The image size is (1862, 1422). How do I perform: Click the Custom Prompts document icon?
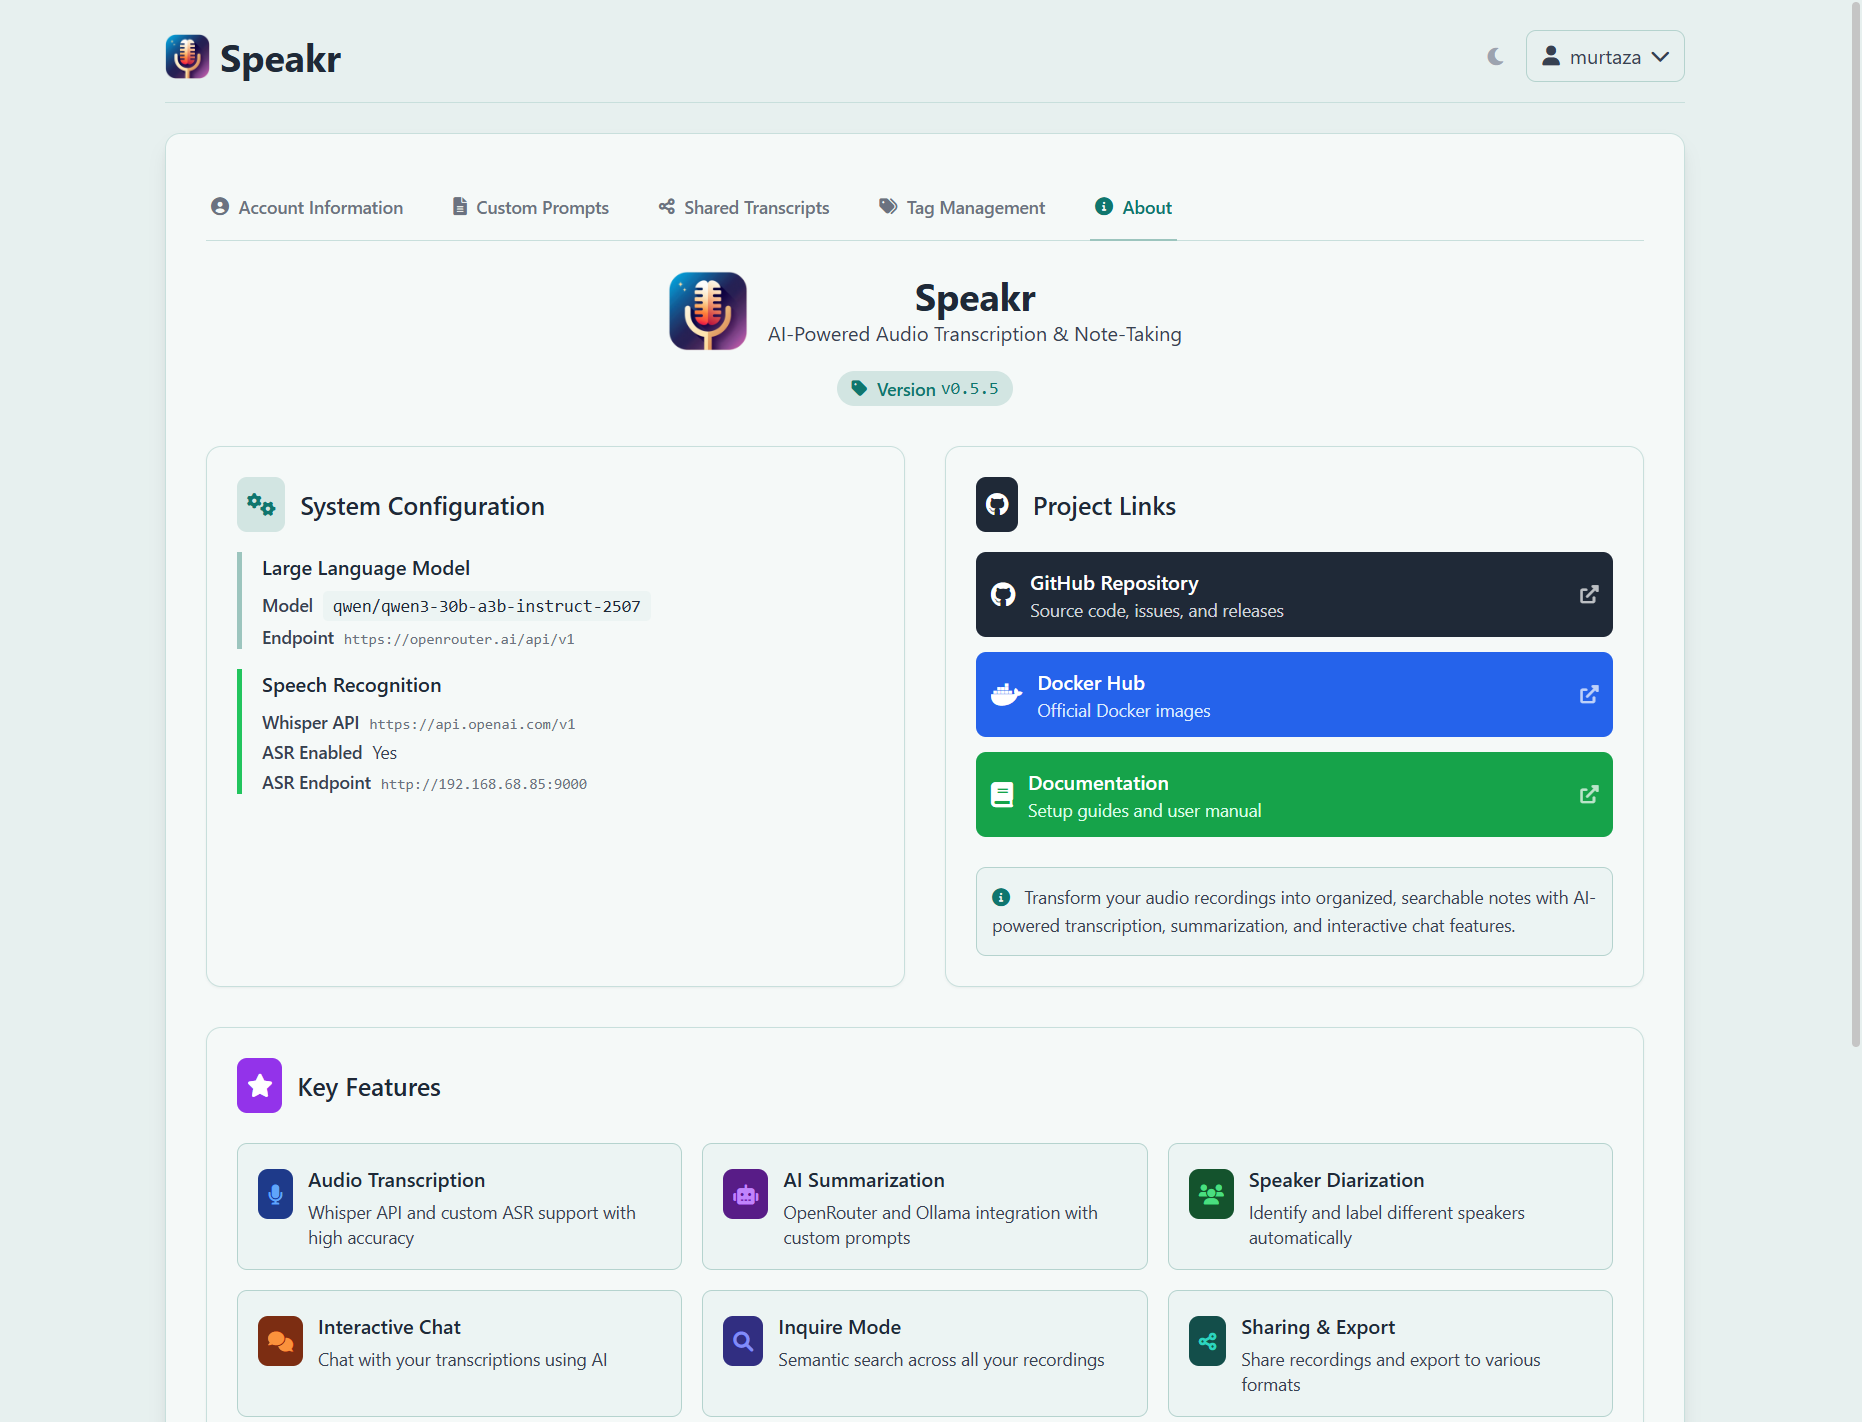[460, 206]
